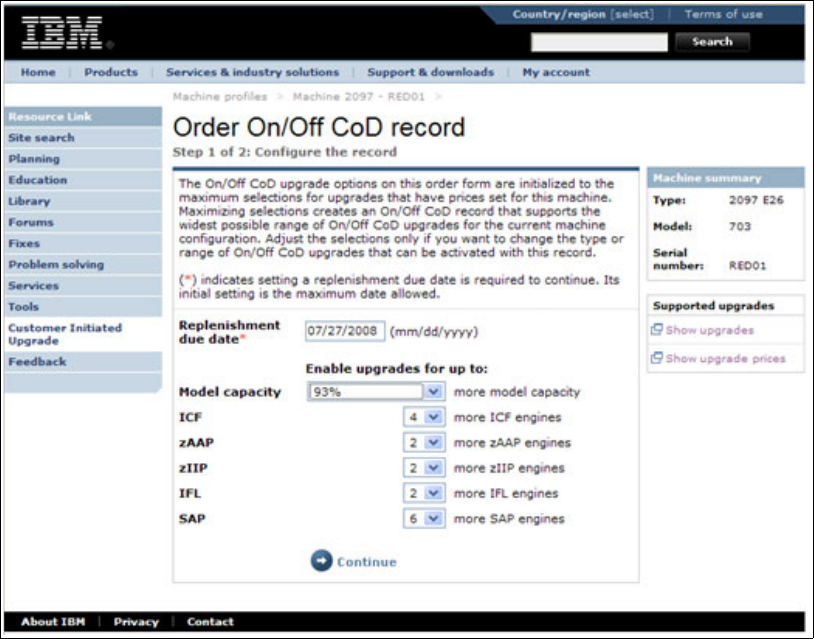Go to Machine 2097 - RED01 breadcrumb
This screenshot has height=639, width=814.
click(359, 97)
